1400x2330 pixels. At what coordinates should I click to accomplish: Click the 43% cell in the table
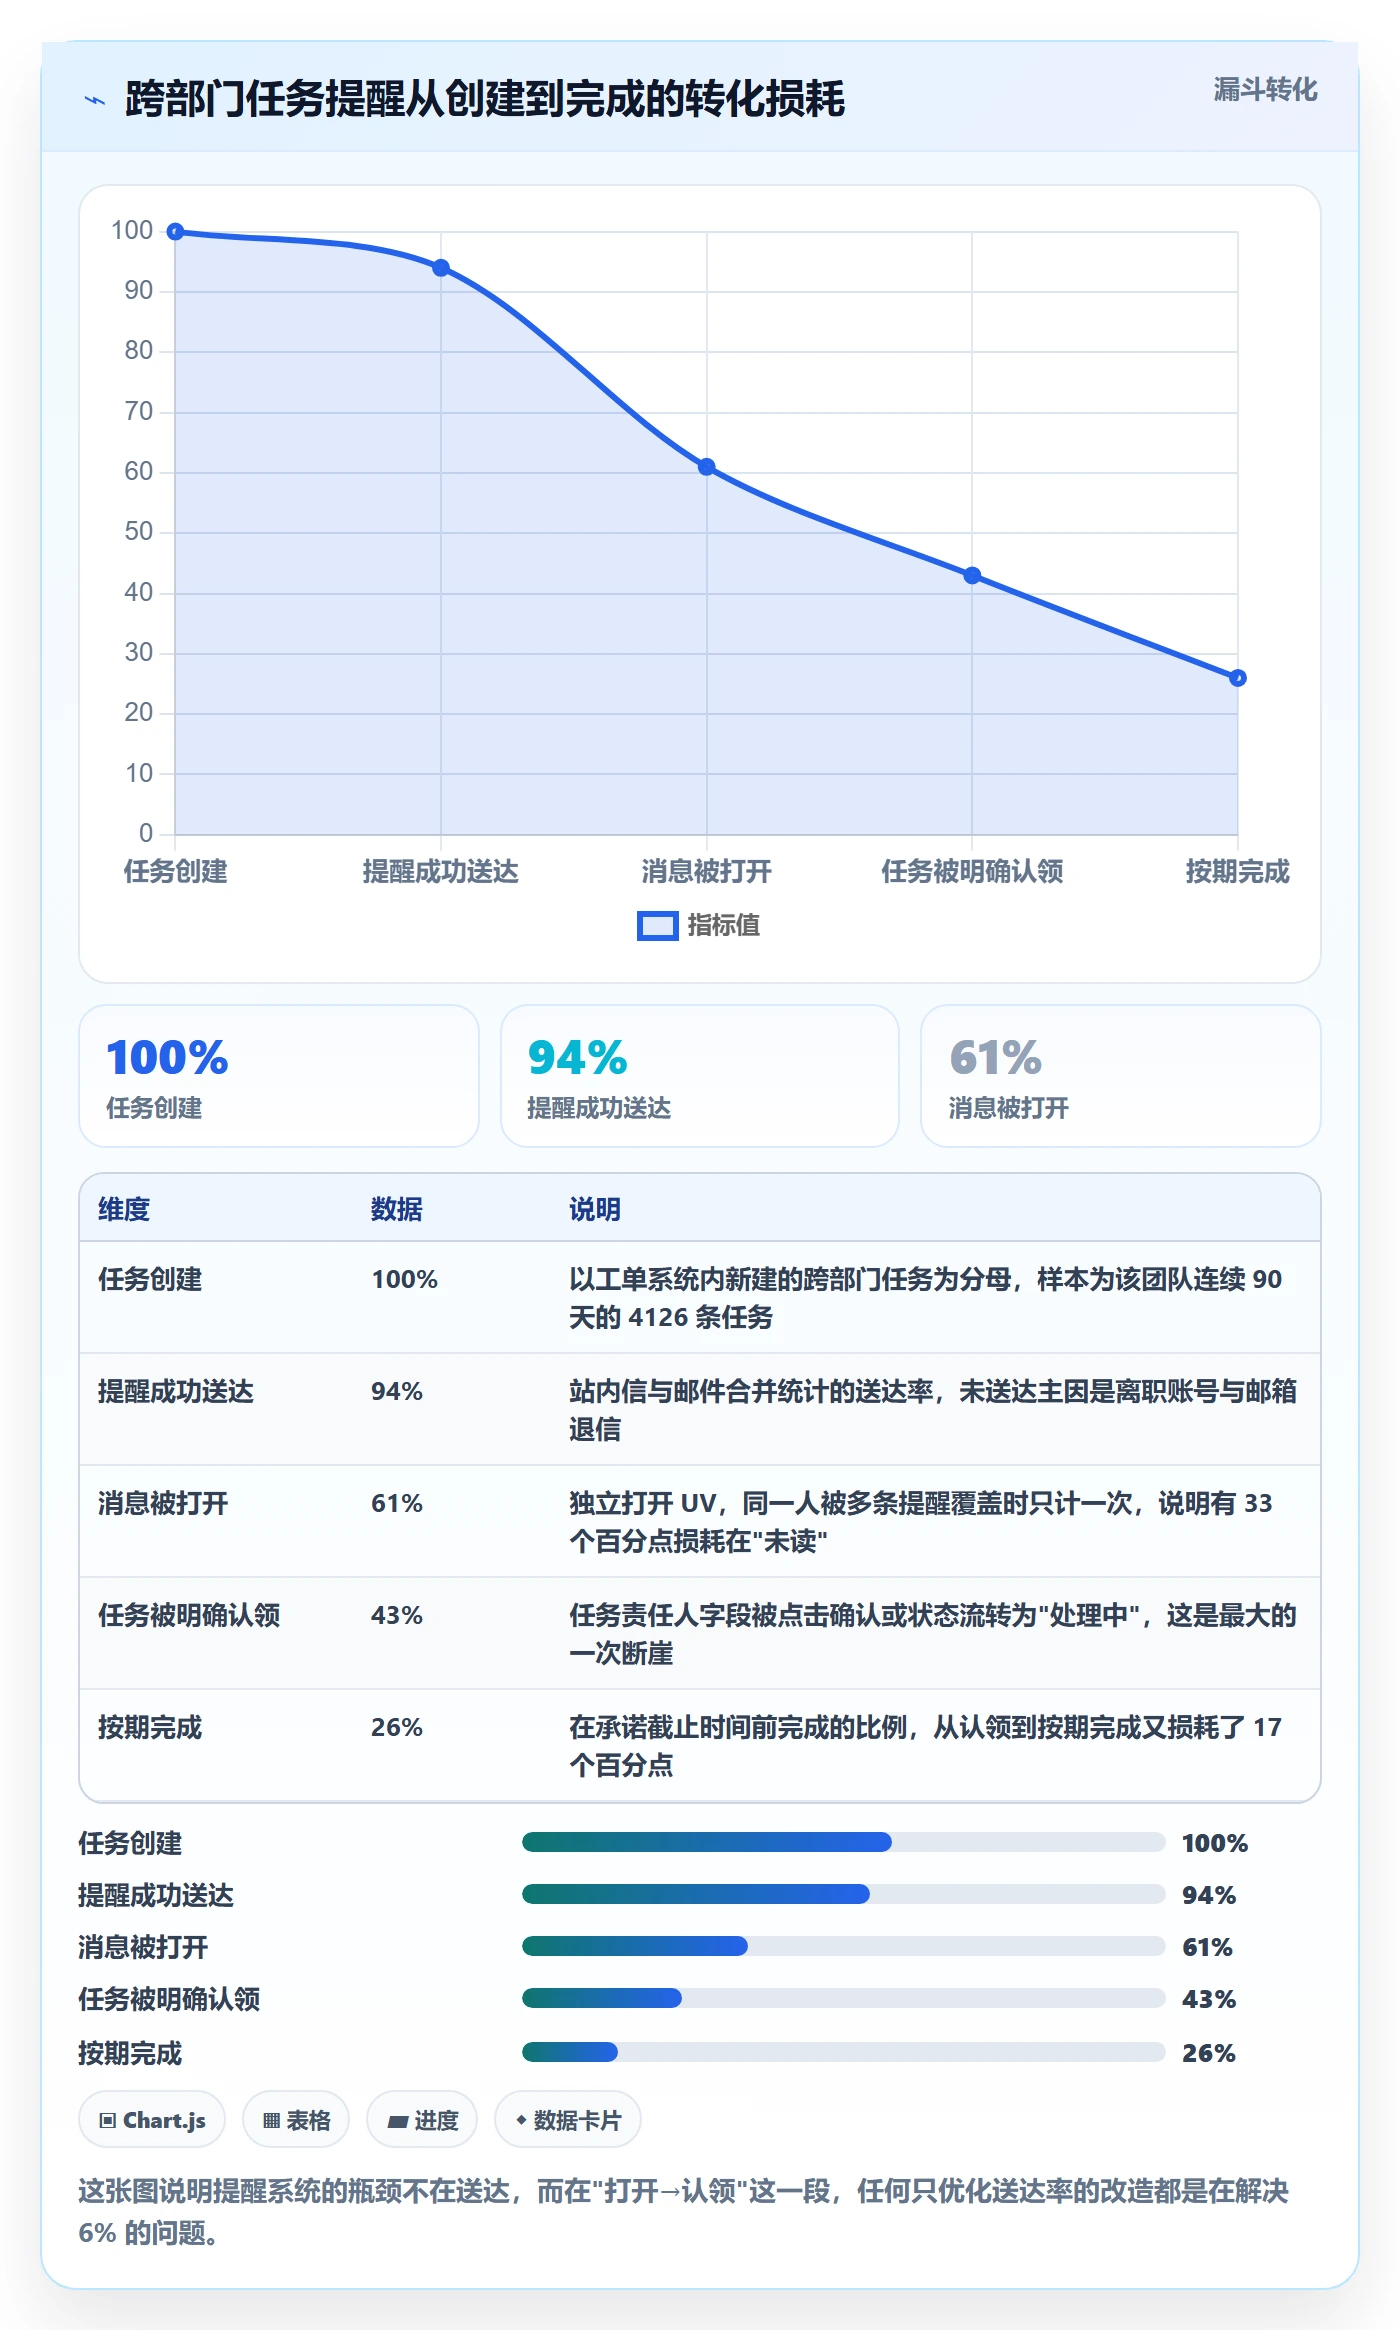click(x=397, y=1615)
